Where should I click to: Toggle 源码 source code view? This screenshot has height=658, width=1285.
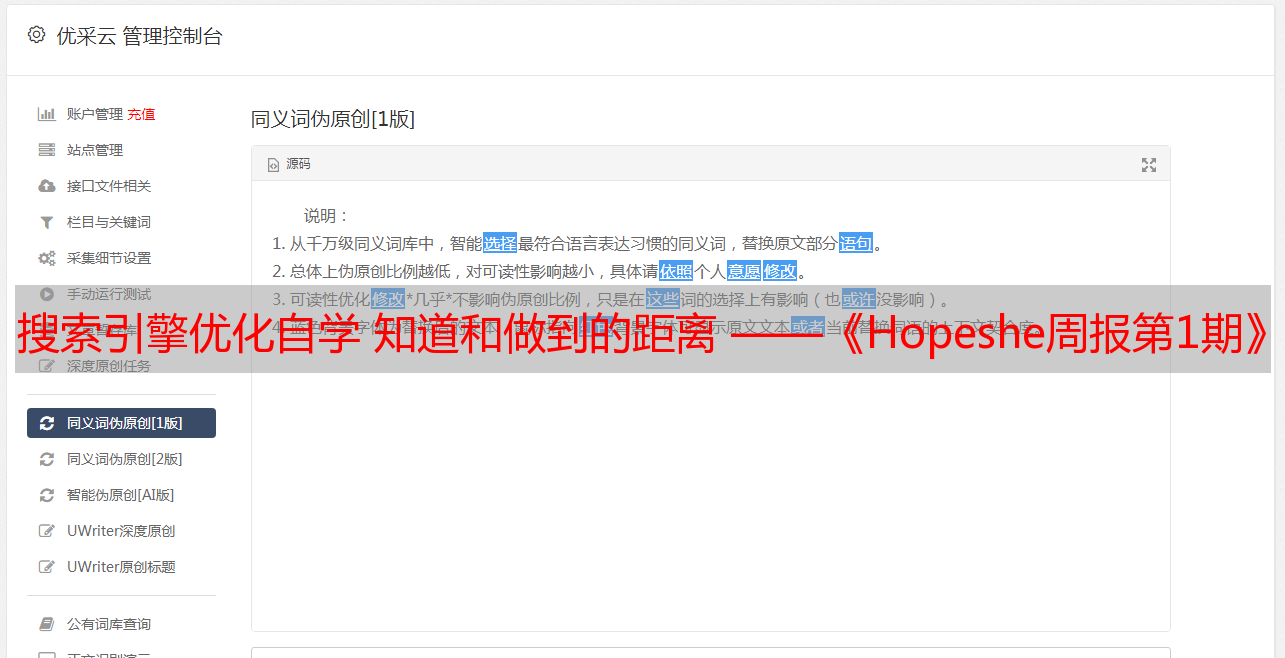(289, 164)
